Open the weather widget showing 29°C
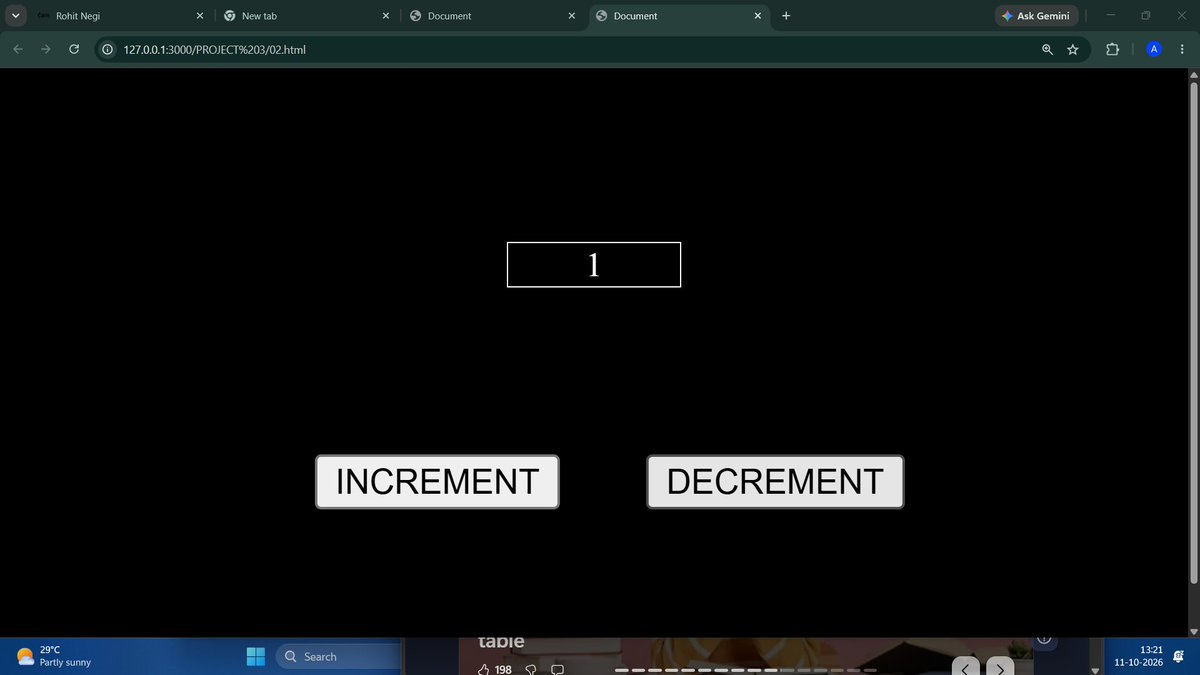This screenshot has width=1200, height=675. point(55,656)
